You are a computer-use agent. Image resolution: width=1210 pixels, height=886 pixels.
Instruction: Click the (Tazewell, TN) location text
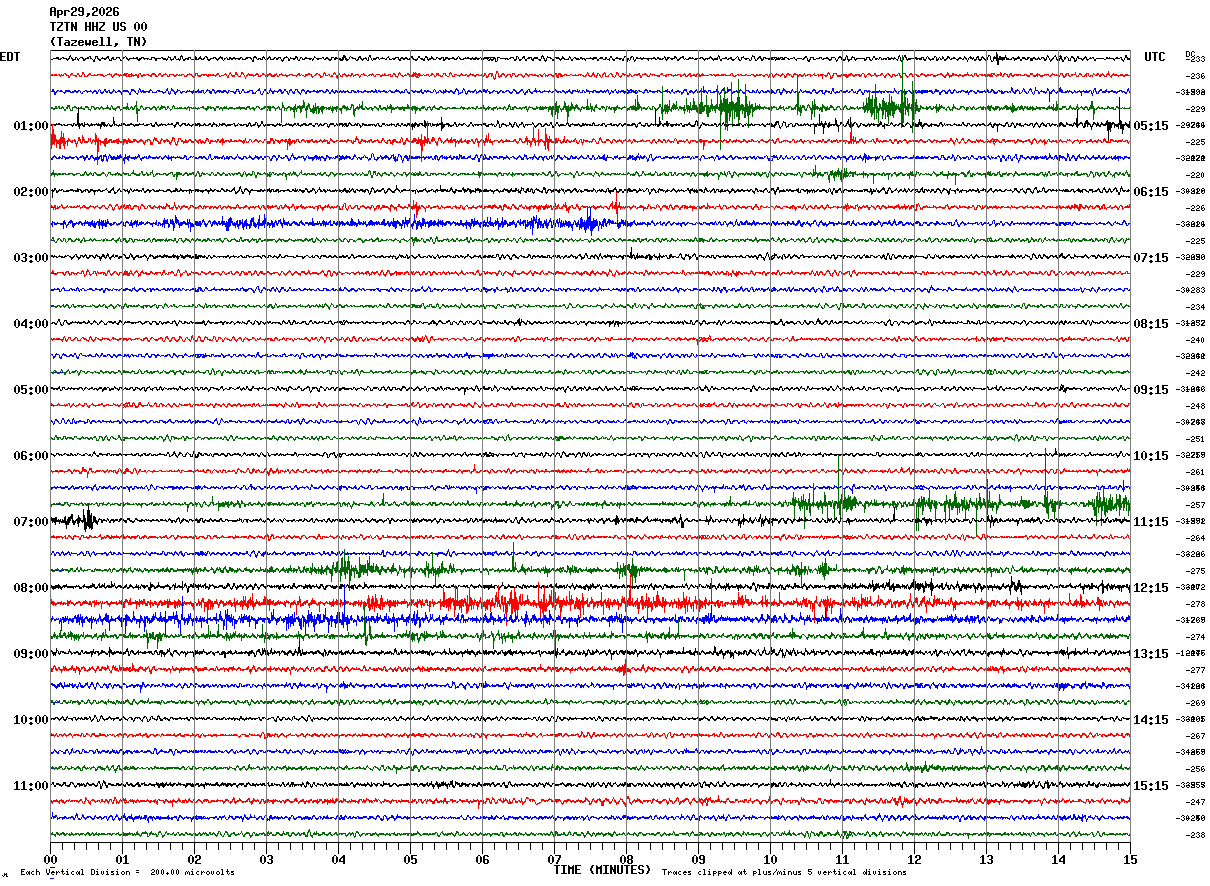(98, 42)
